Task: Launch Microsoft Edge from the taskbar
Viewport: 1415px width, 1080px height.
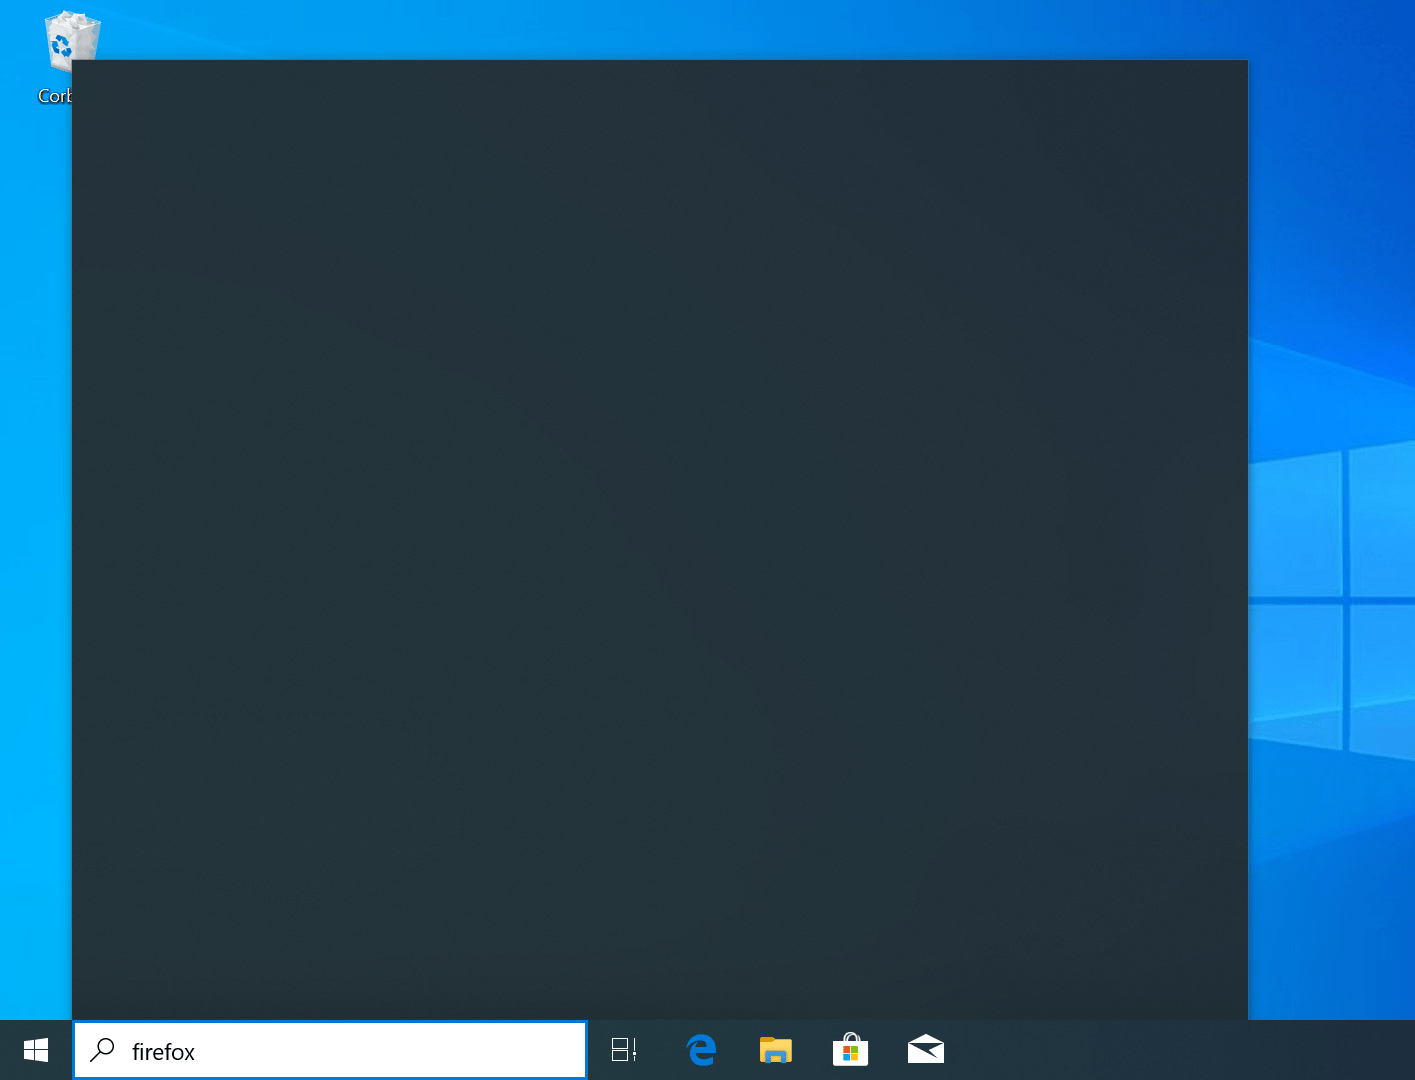Action: pos(701,1050)
